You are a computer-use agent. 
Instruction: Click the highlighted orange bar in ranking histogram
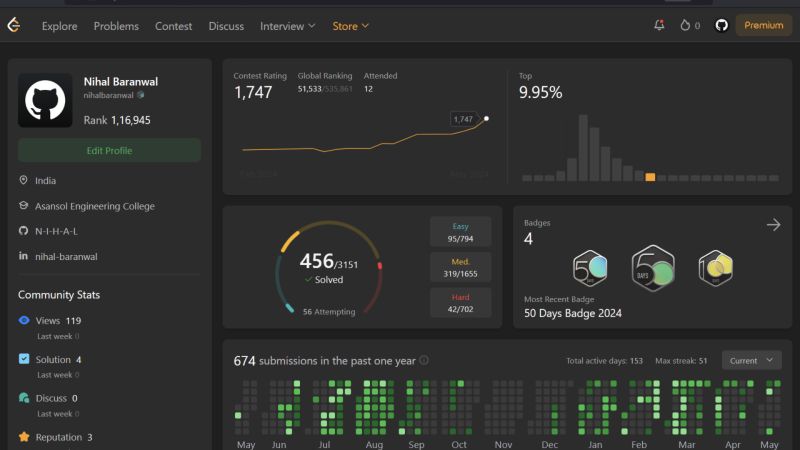[x=650, y=177]
